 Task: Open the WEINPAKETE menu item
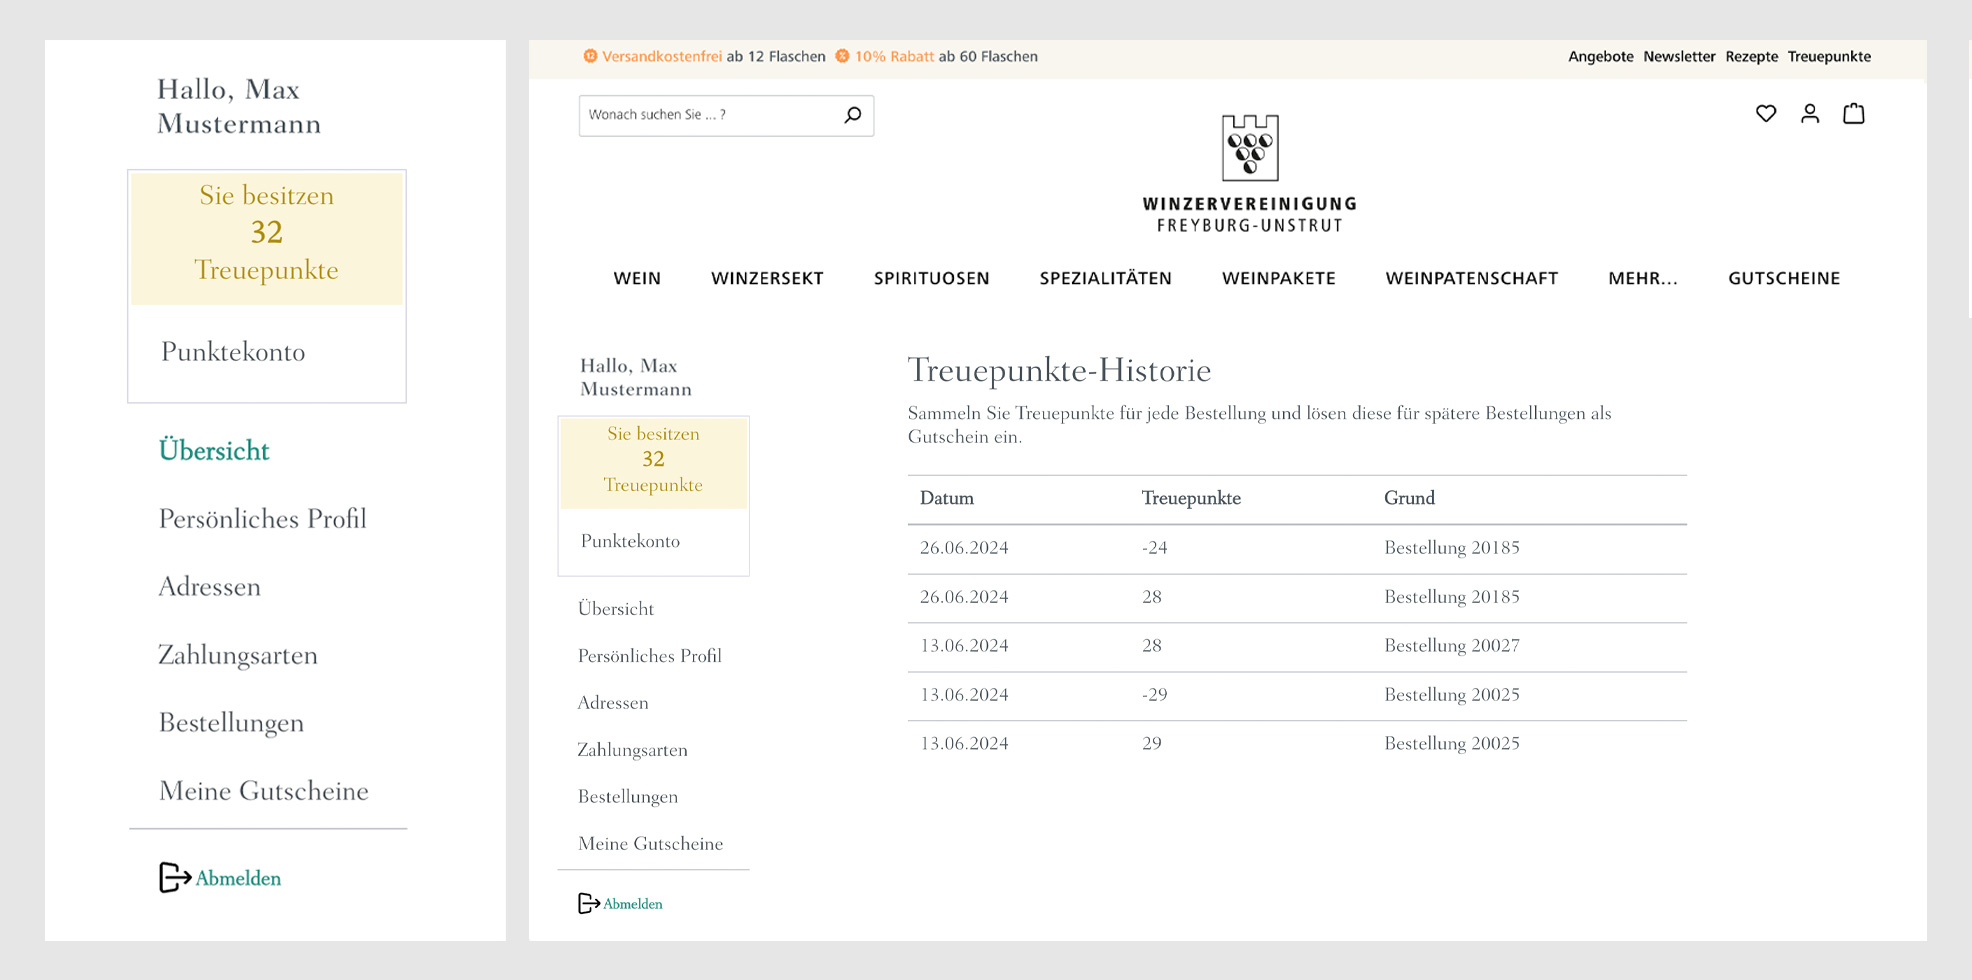pos(1278,279)
